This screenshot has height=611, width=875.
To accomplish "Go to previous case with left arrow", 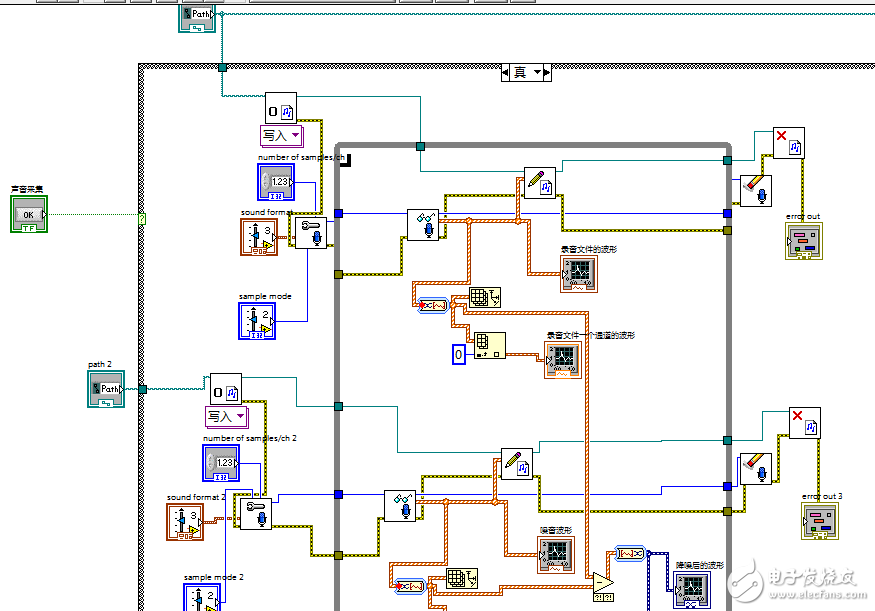I will (x=506, y=72).
